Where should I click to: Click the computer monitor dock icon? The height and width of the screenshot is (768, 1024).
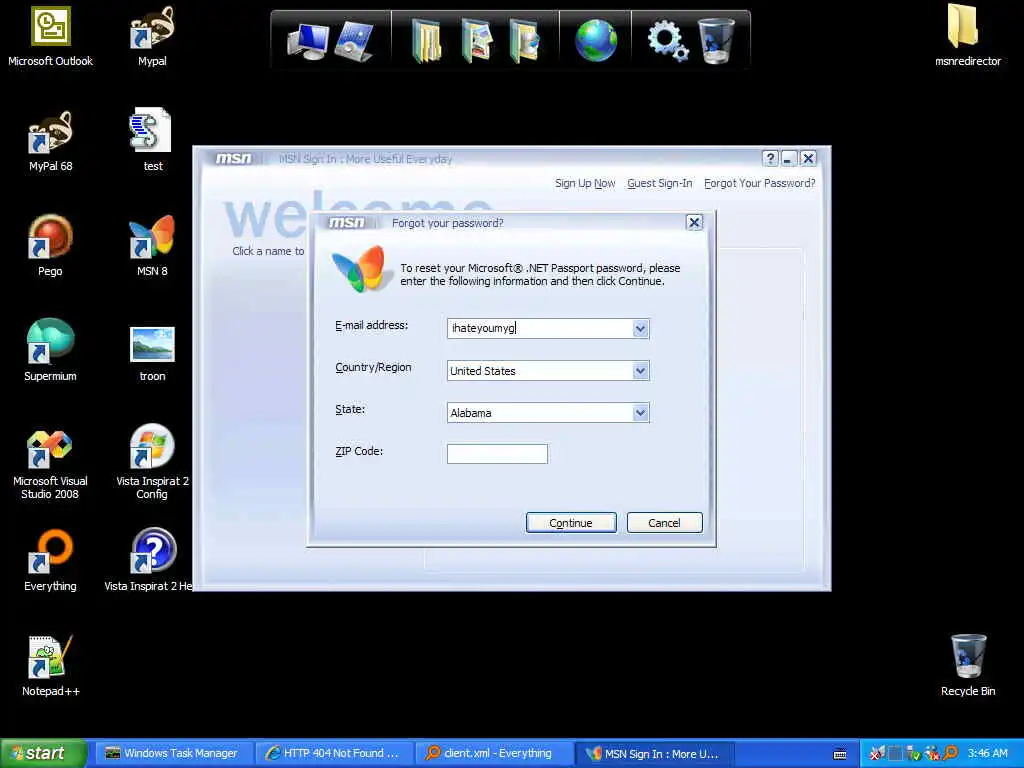coord(308,41)
